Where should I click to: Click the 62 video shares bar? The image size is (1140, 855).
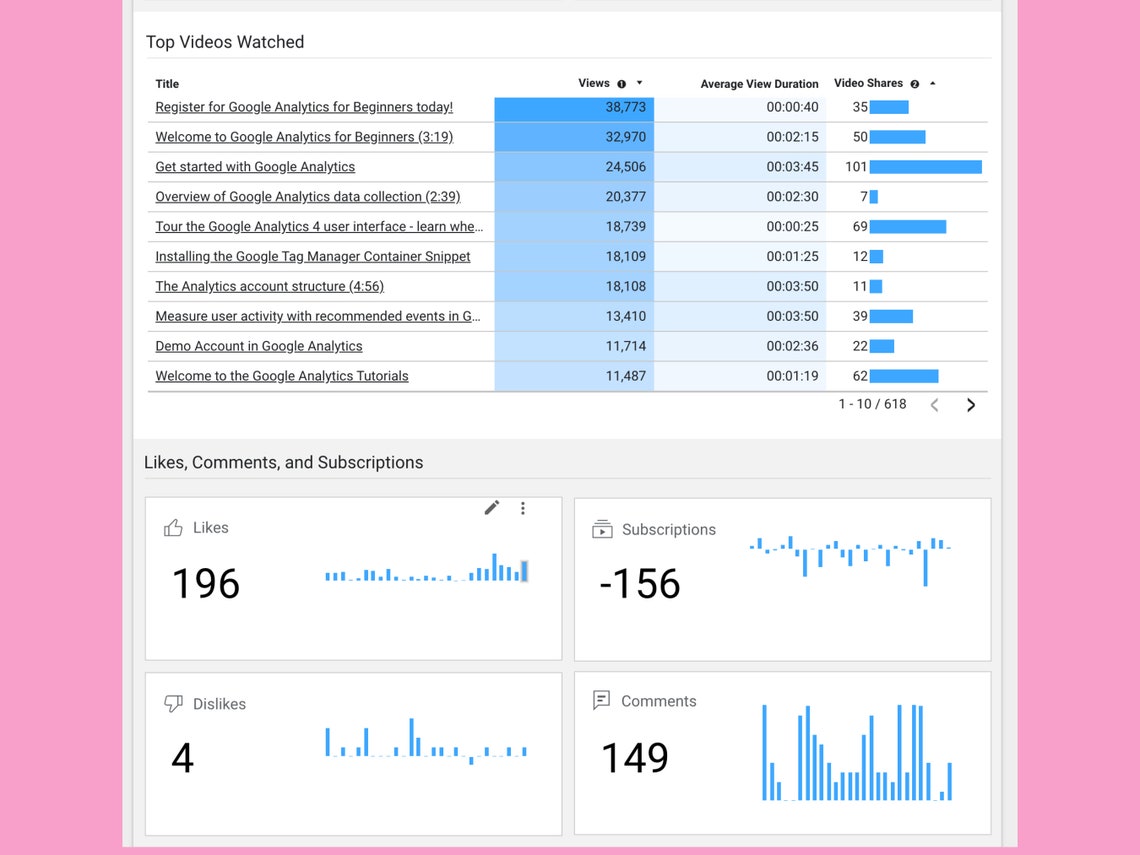click(x=904, y=376)
